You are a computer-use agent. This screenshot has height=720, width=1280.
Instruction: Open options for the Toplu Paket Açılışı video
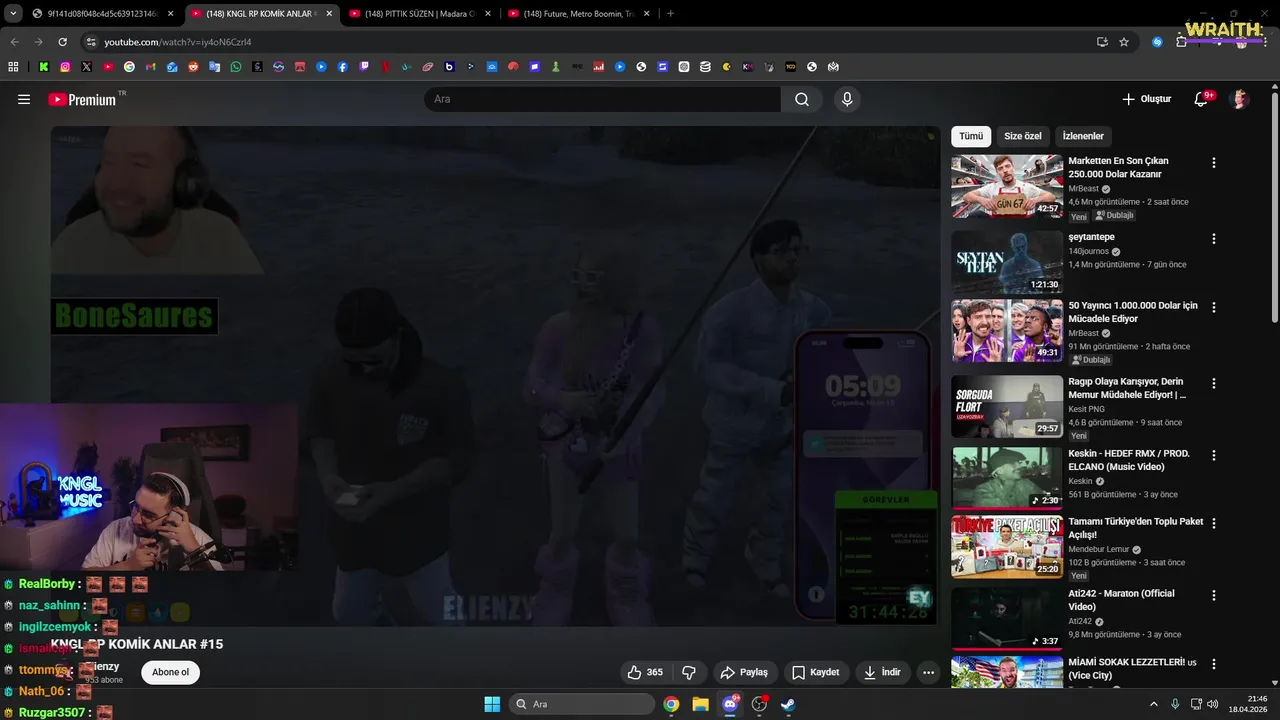coord(1214,523)
